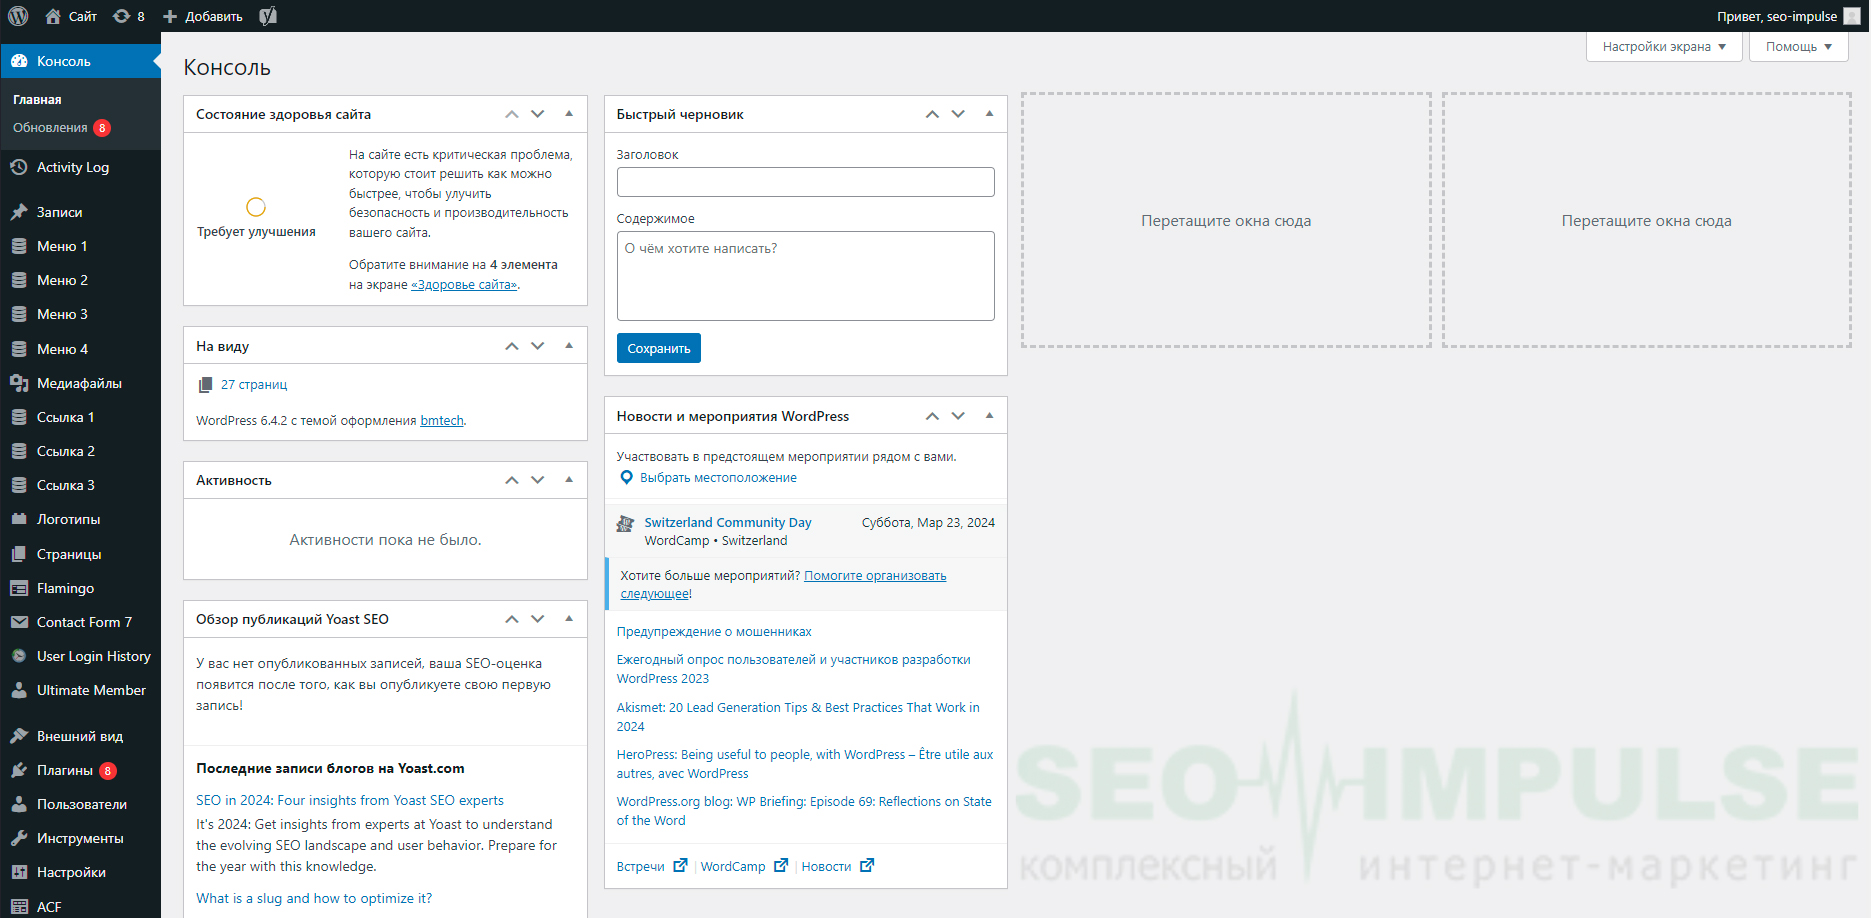
Task: Select the Activity Log sidebar icon
Action: pyautogui.click(x=17, y=167)
